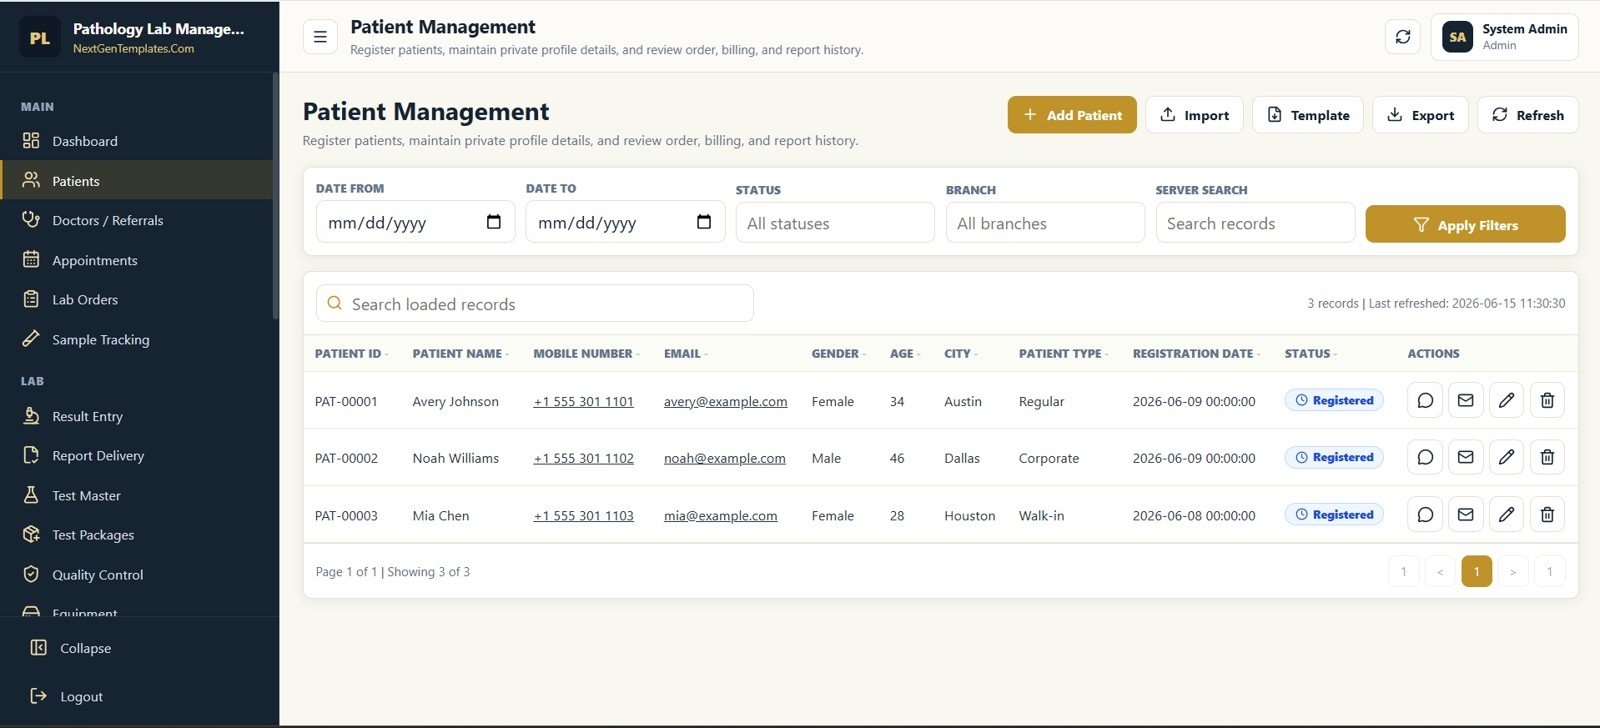Click the sidebar scrollbar
Image resolution: width=1600 pixels, height=728 pixels.
tap(275, 196)
